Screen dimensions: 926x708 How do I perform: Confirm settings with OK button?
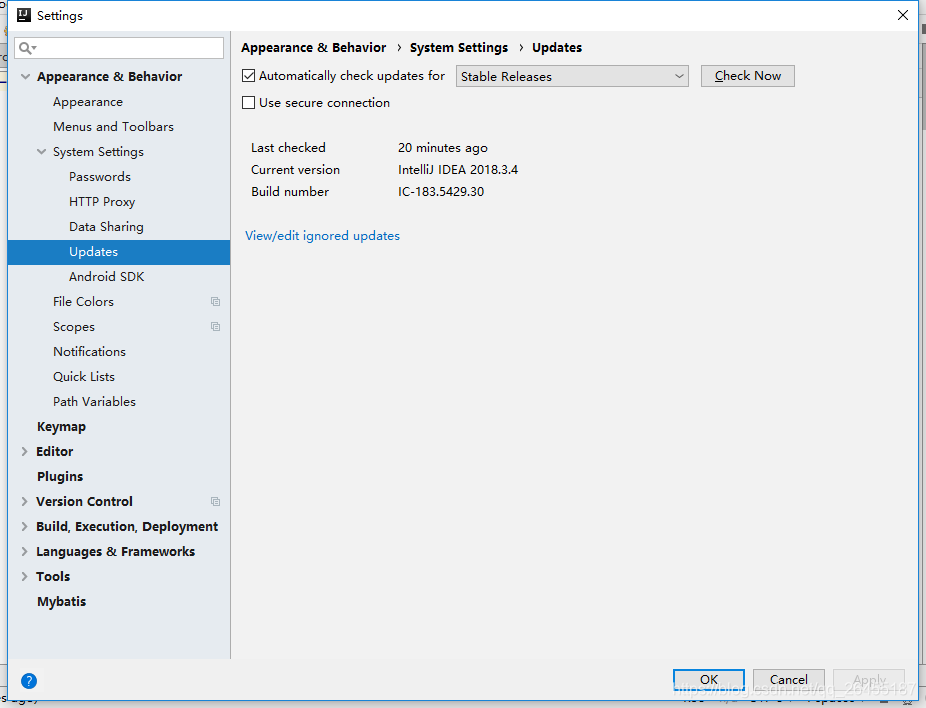[x=709, y=680]
